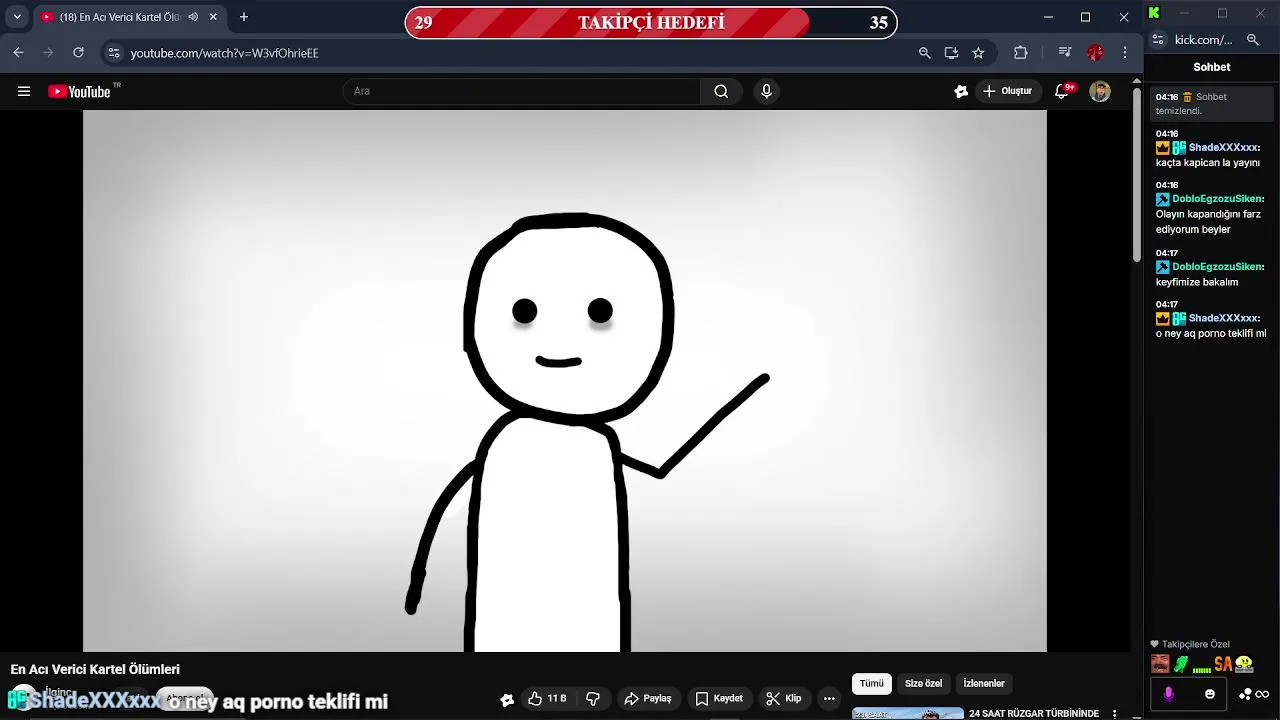The image size is (1280, 720).
Task: Open options for 24 Saat Rüzgar video
Action: 1115,714
